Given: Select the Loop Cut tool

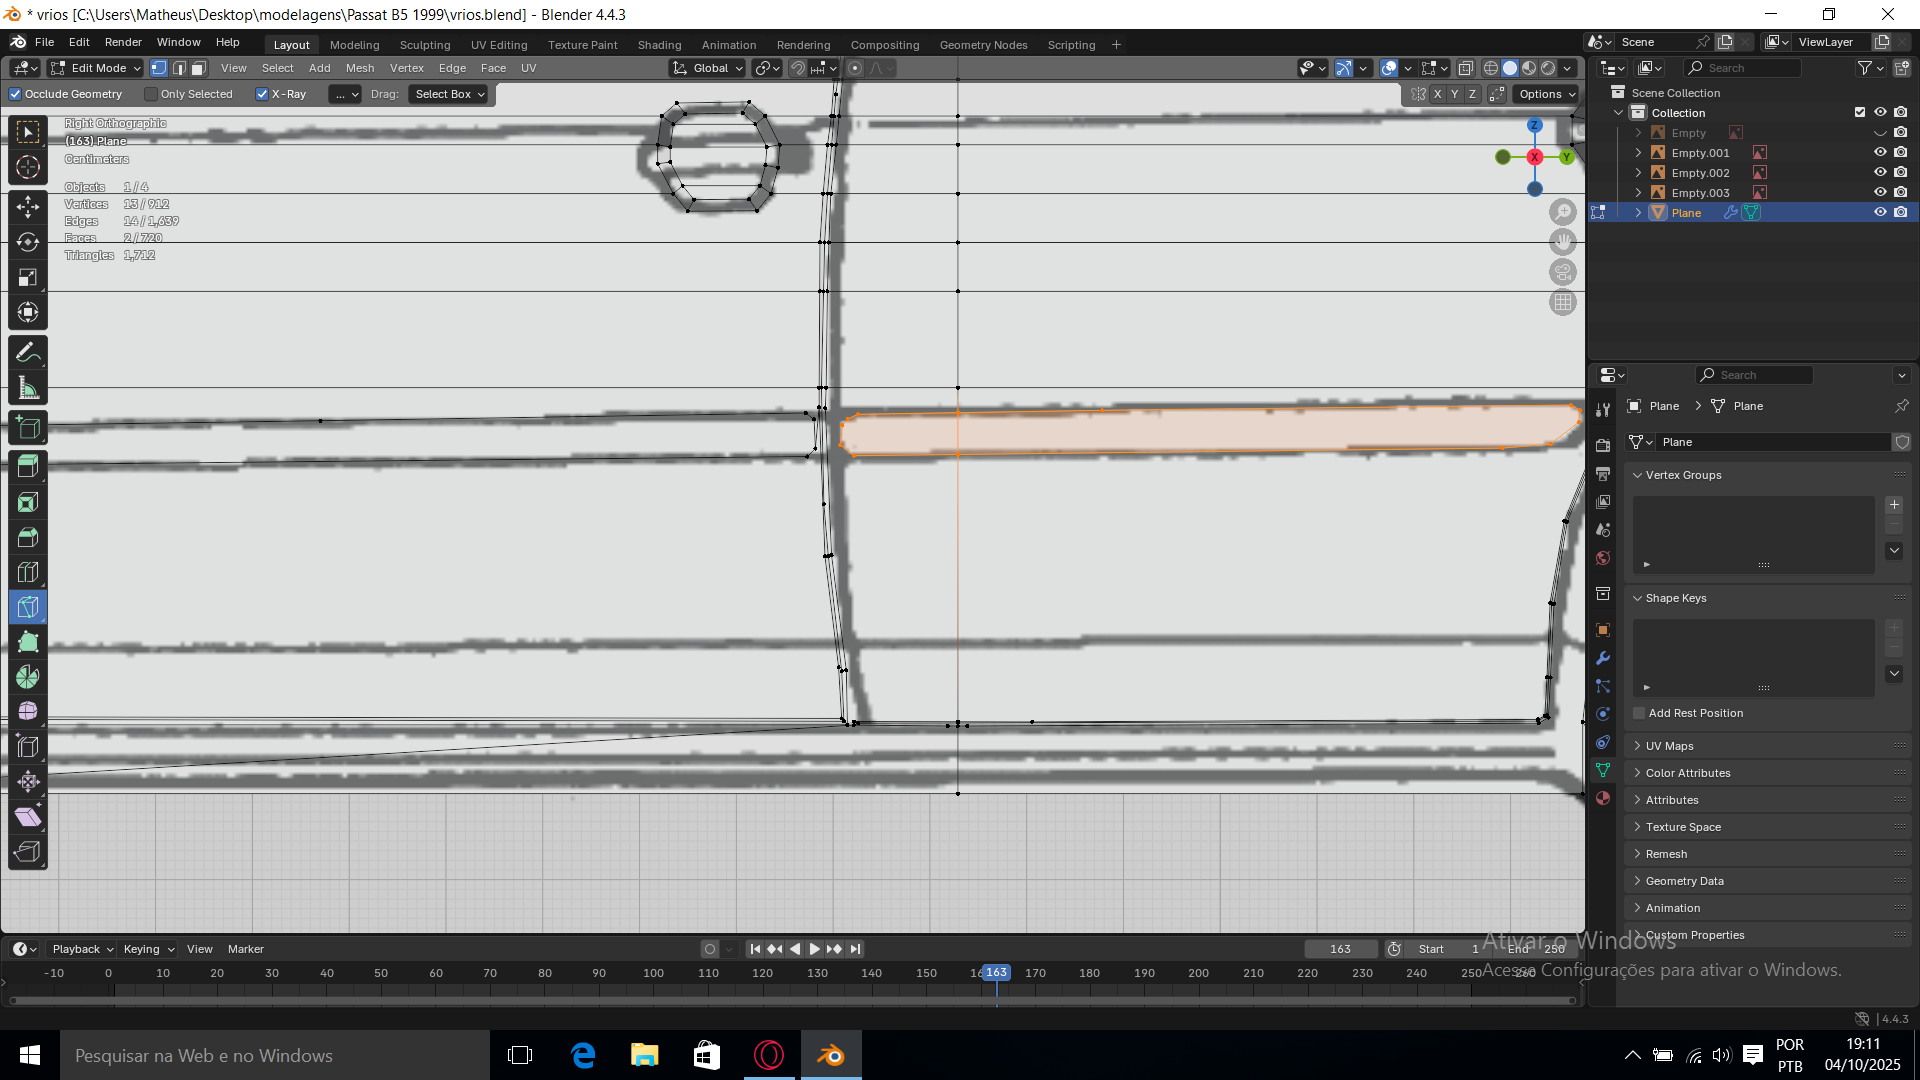Looking at the screenshot, I should pyautogui.click(x=28, y=572).
